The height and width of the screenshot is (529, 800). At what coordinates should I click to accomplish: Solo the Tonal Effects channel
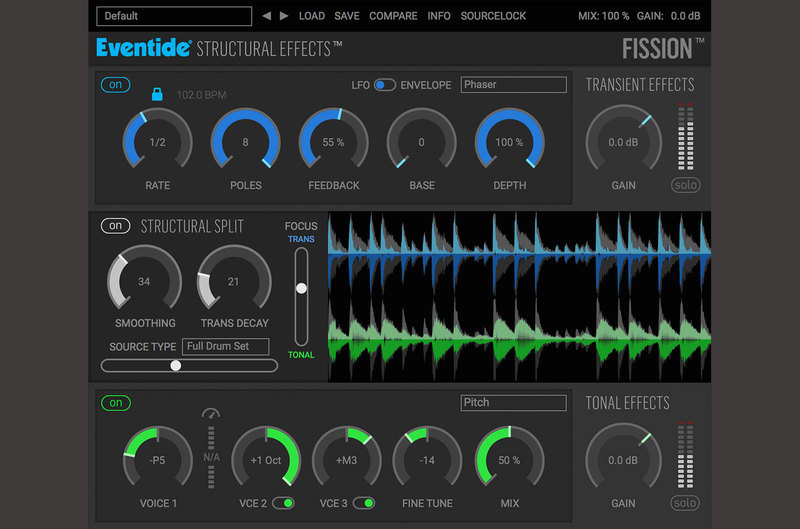tap(686, 503)
